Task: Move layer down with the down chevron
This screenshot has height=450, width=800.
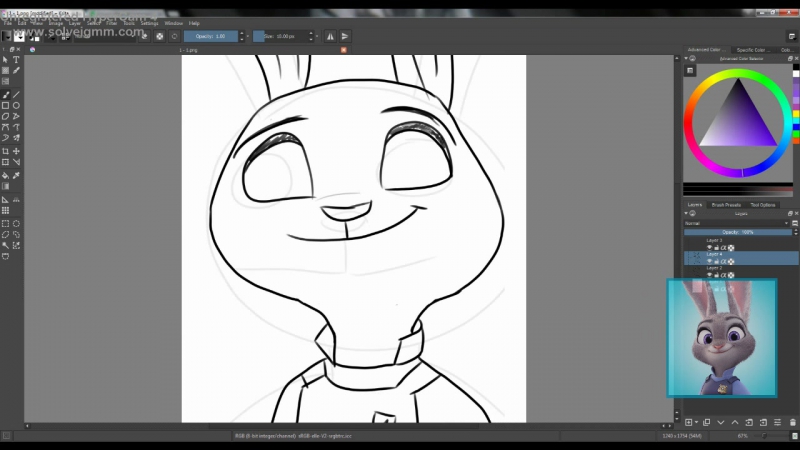Action: (720, 422)
